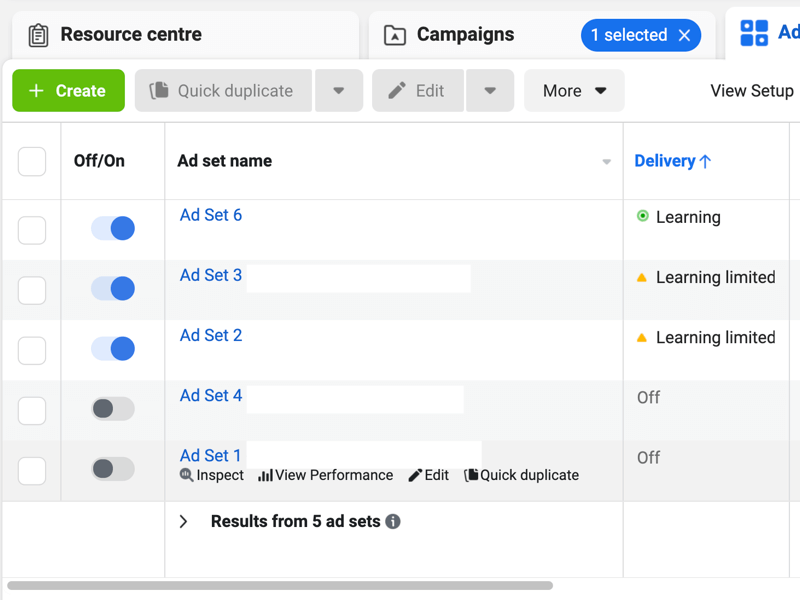
Task: Click the green Create button
Action: (x=68, y=91)
